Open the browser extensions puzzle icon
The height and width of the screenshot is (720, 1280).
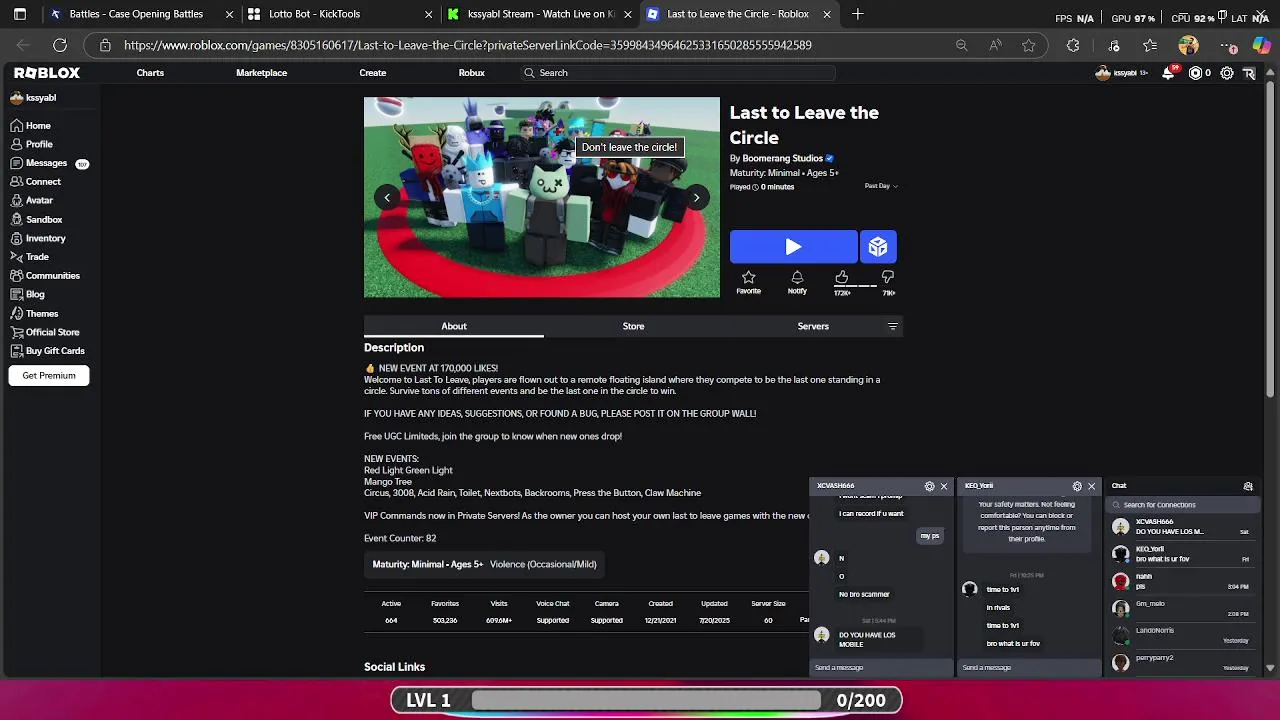1073,45
